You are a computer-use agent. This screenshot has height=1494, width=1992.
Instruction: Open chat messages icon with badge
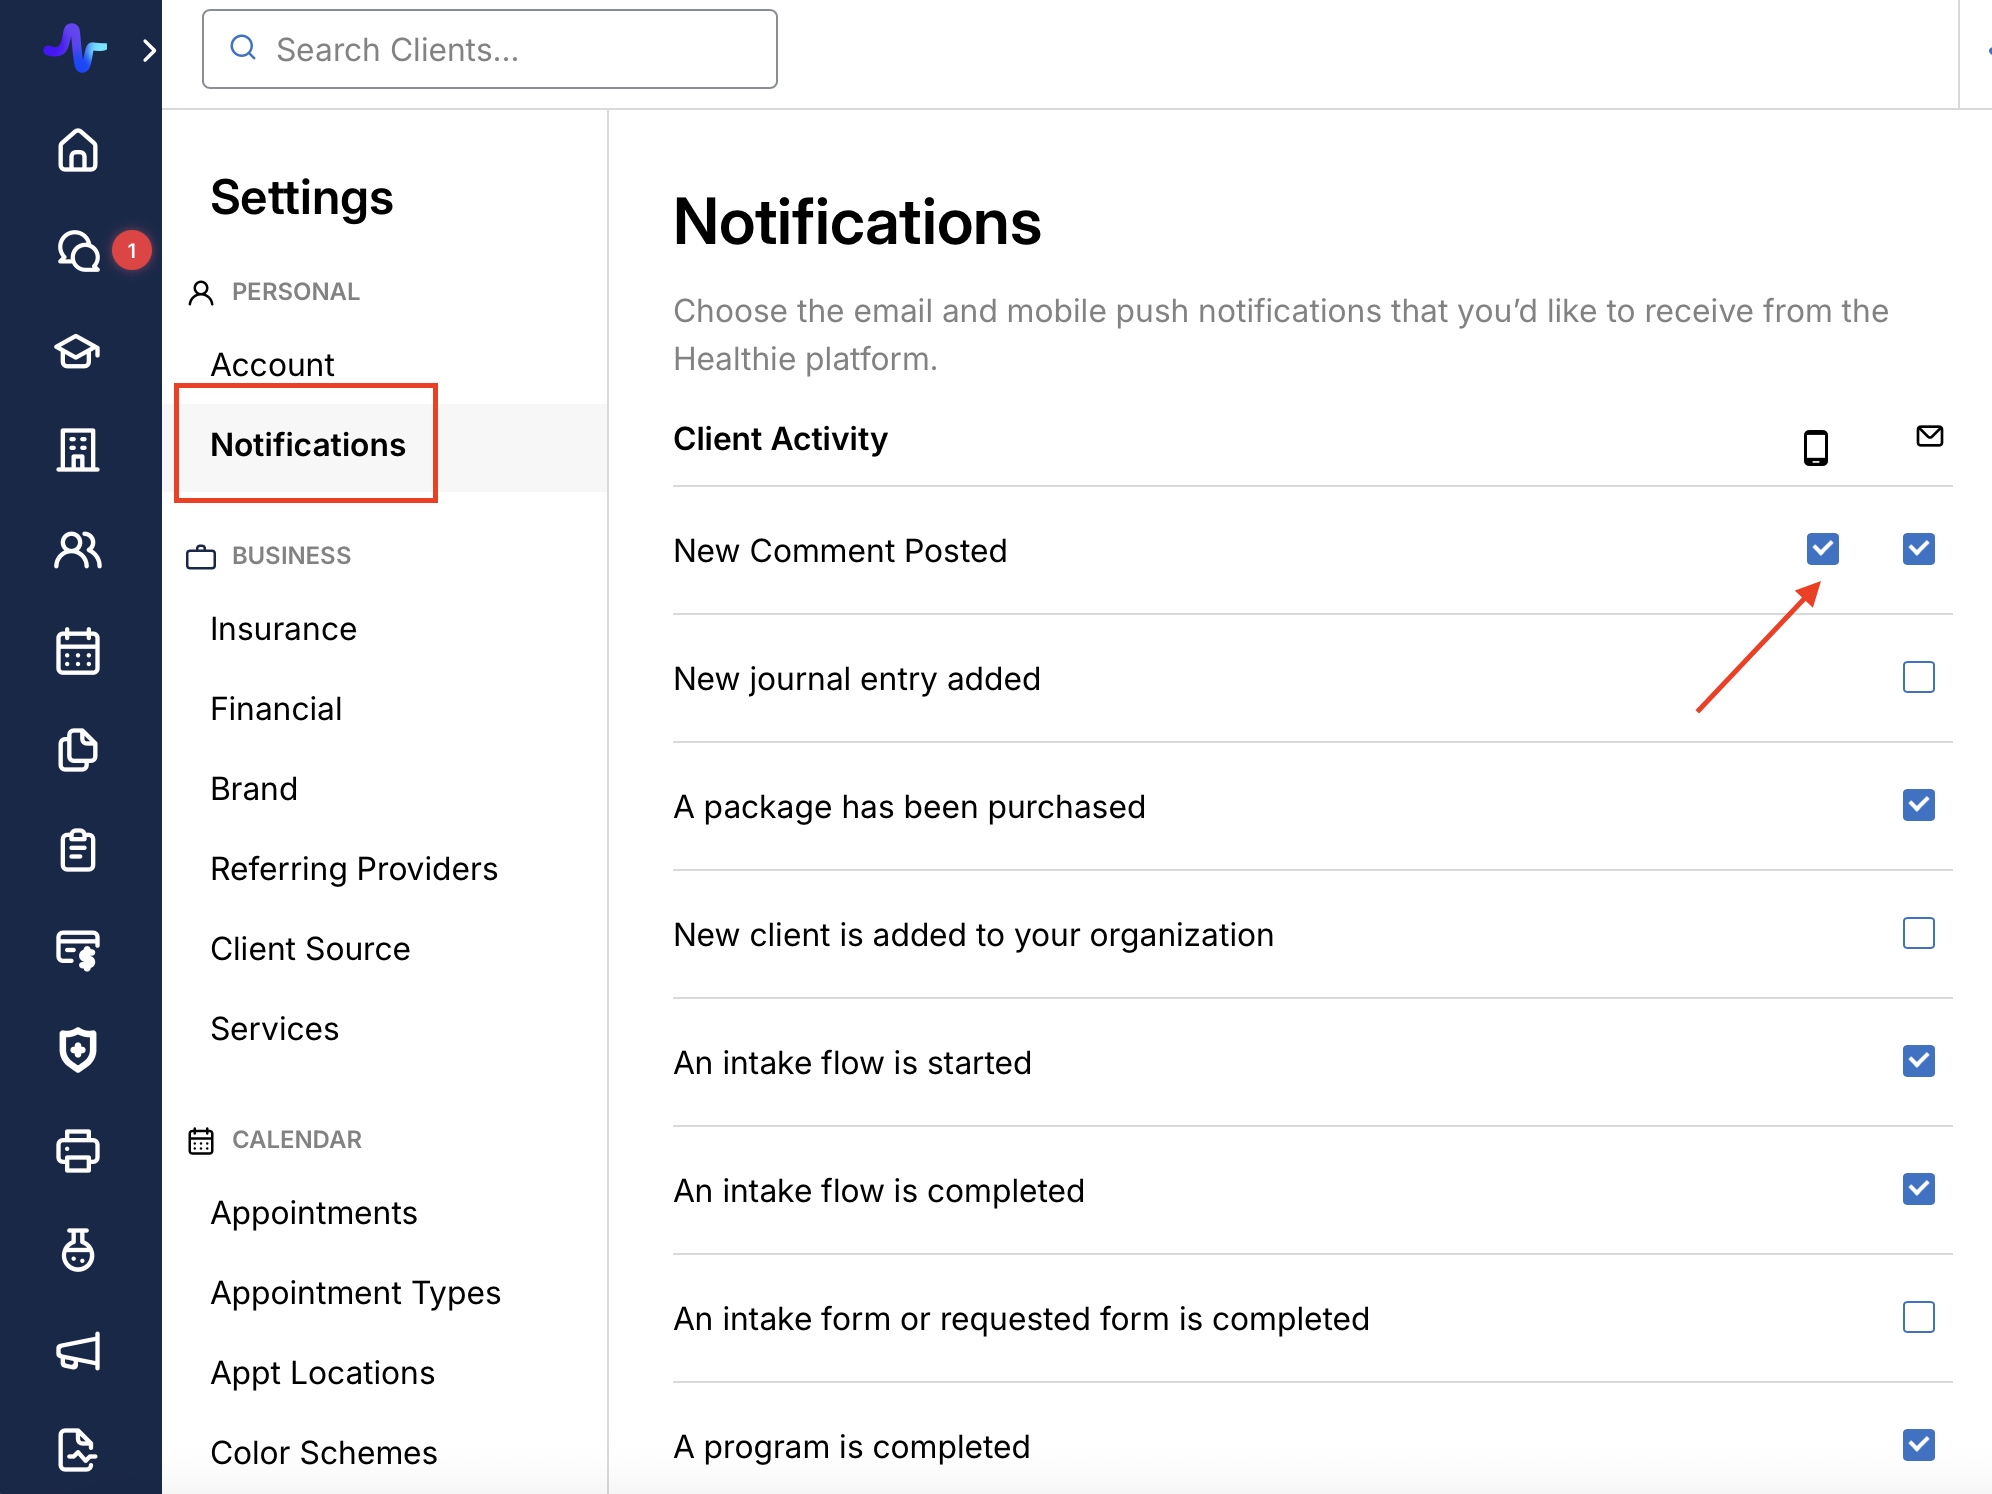coord(78,251)
